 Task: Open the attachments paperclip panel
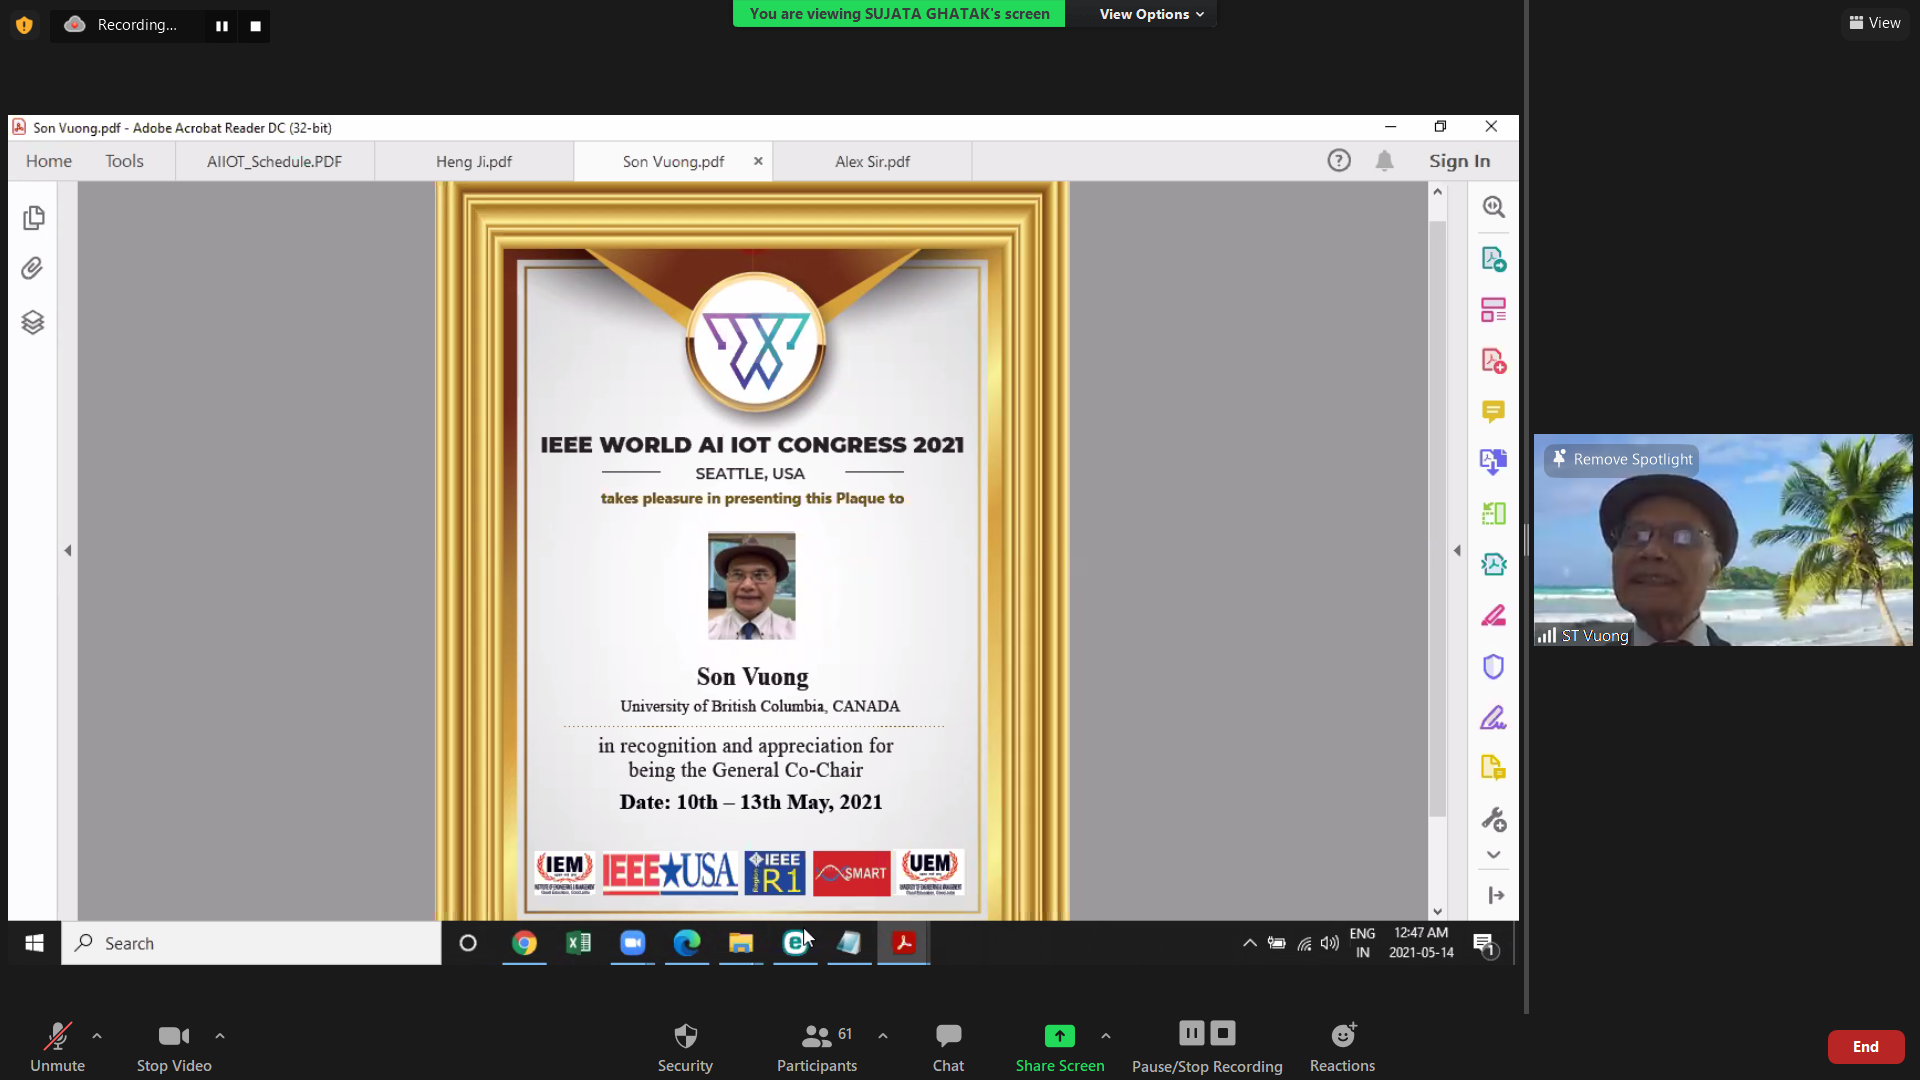pos(33,268)
